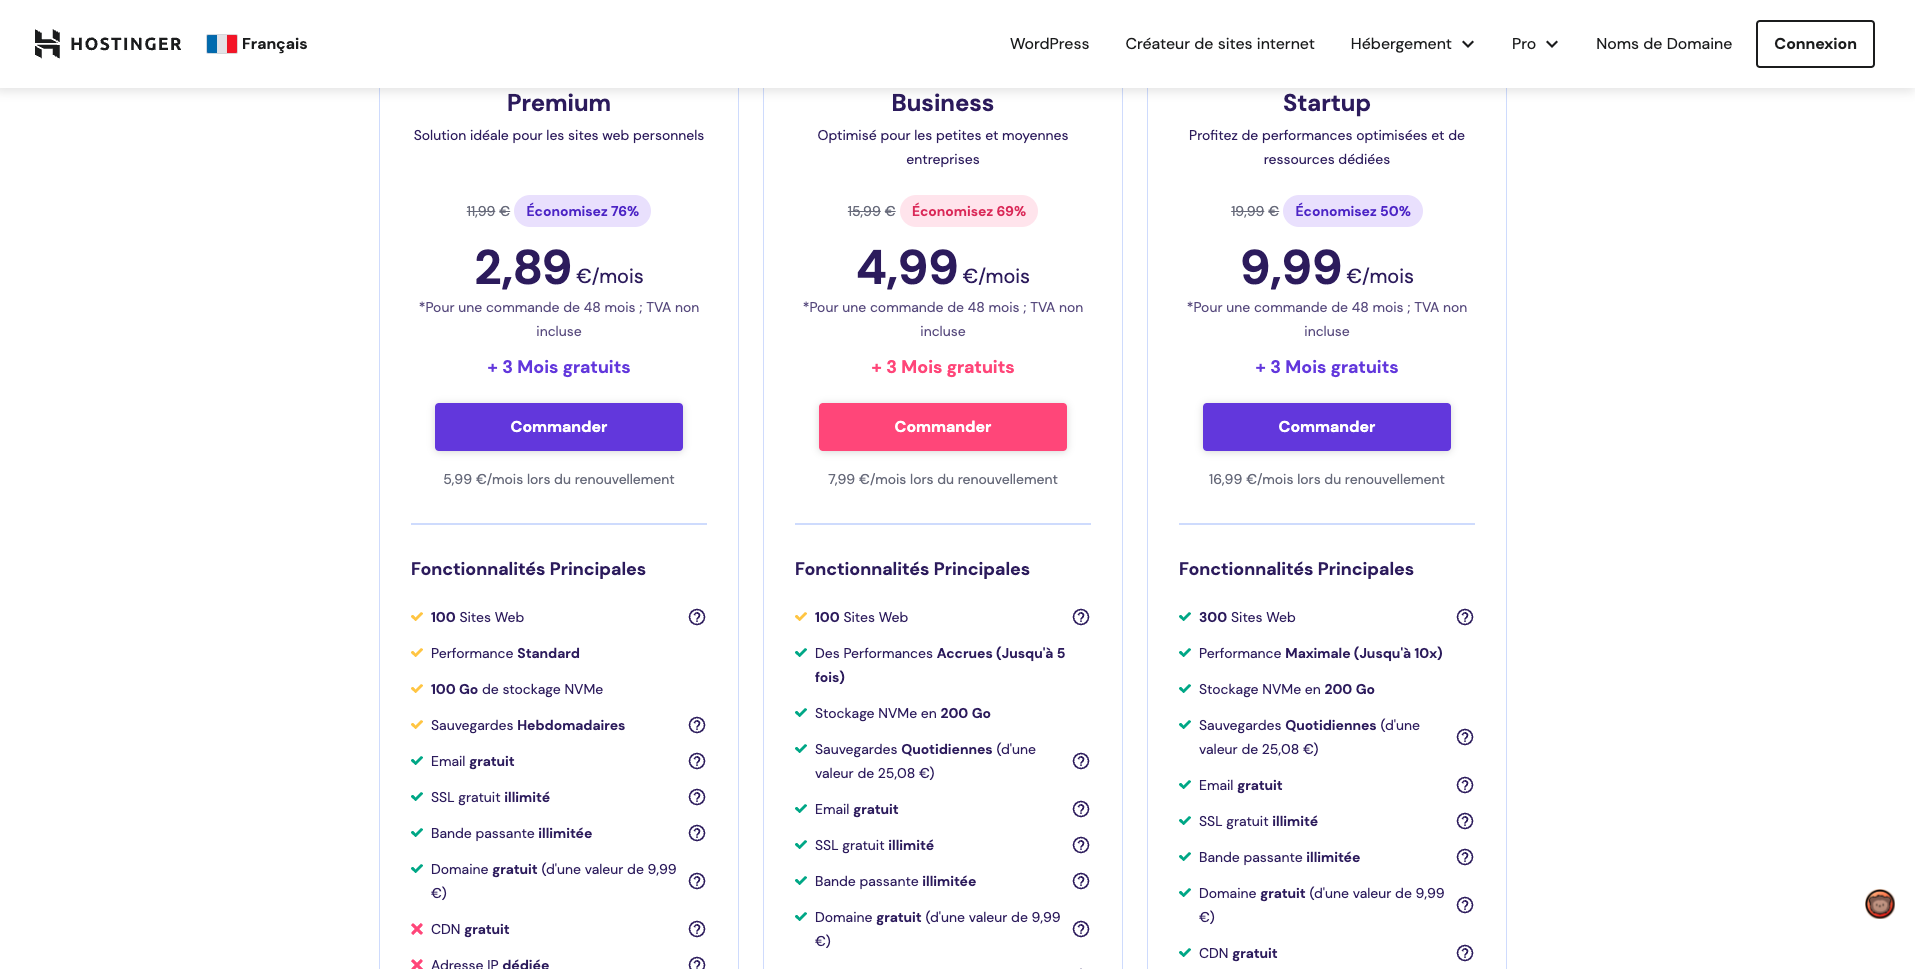The width and height of the screenshot is (1915, 969).
Task: Show info for Startup Bande passante illimitée
Action: (1465, 857)
